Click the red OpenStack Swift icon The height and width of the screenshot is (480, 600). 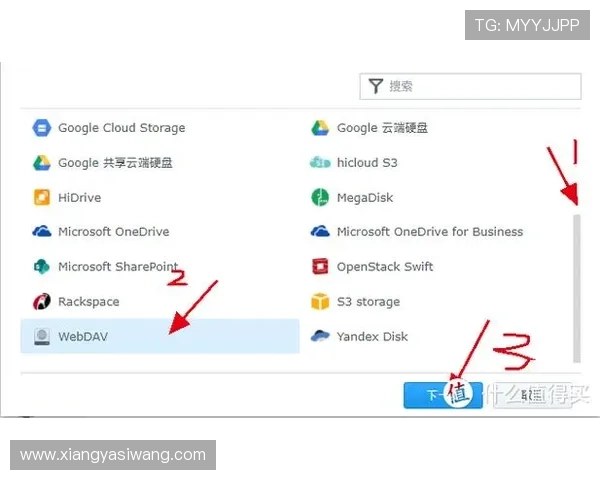click(320, 266)
